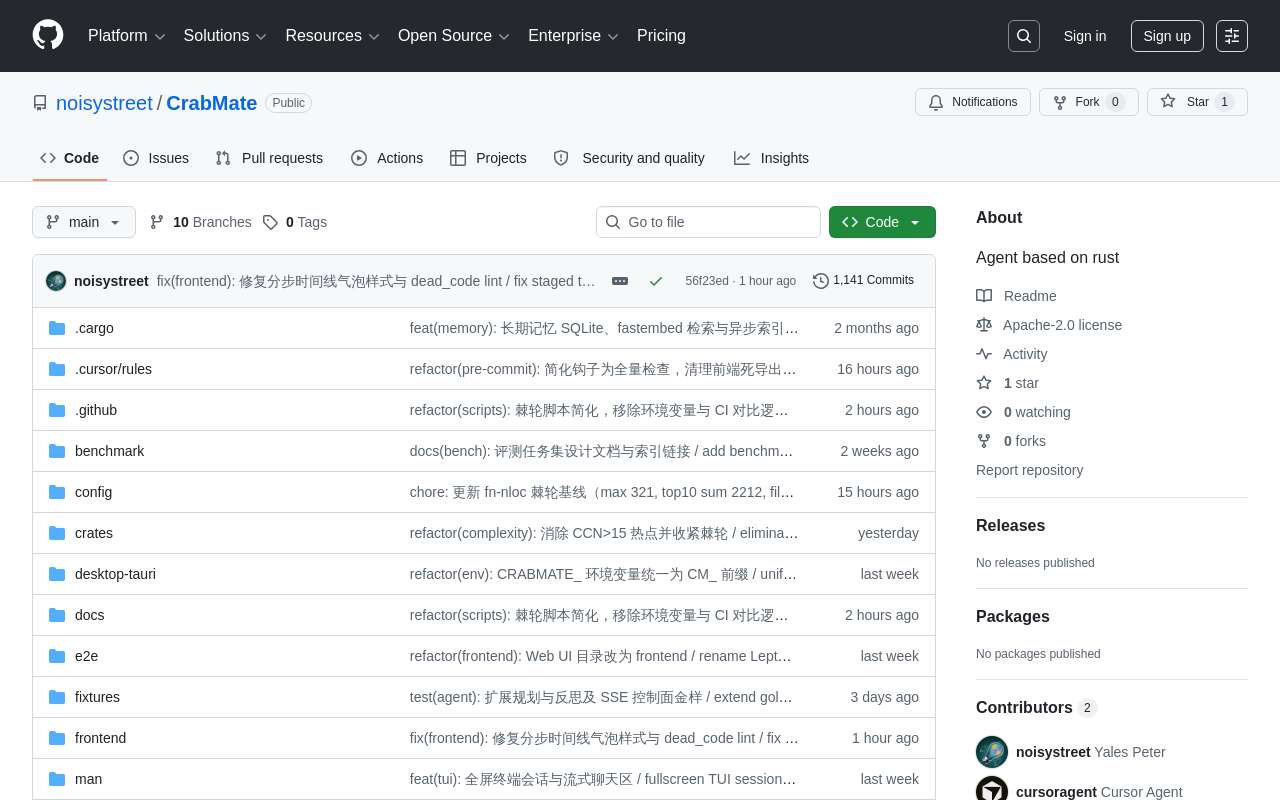Click the CrabMate repository name link
The width and height of the screenshot is (1280, 800).
212,103
